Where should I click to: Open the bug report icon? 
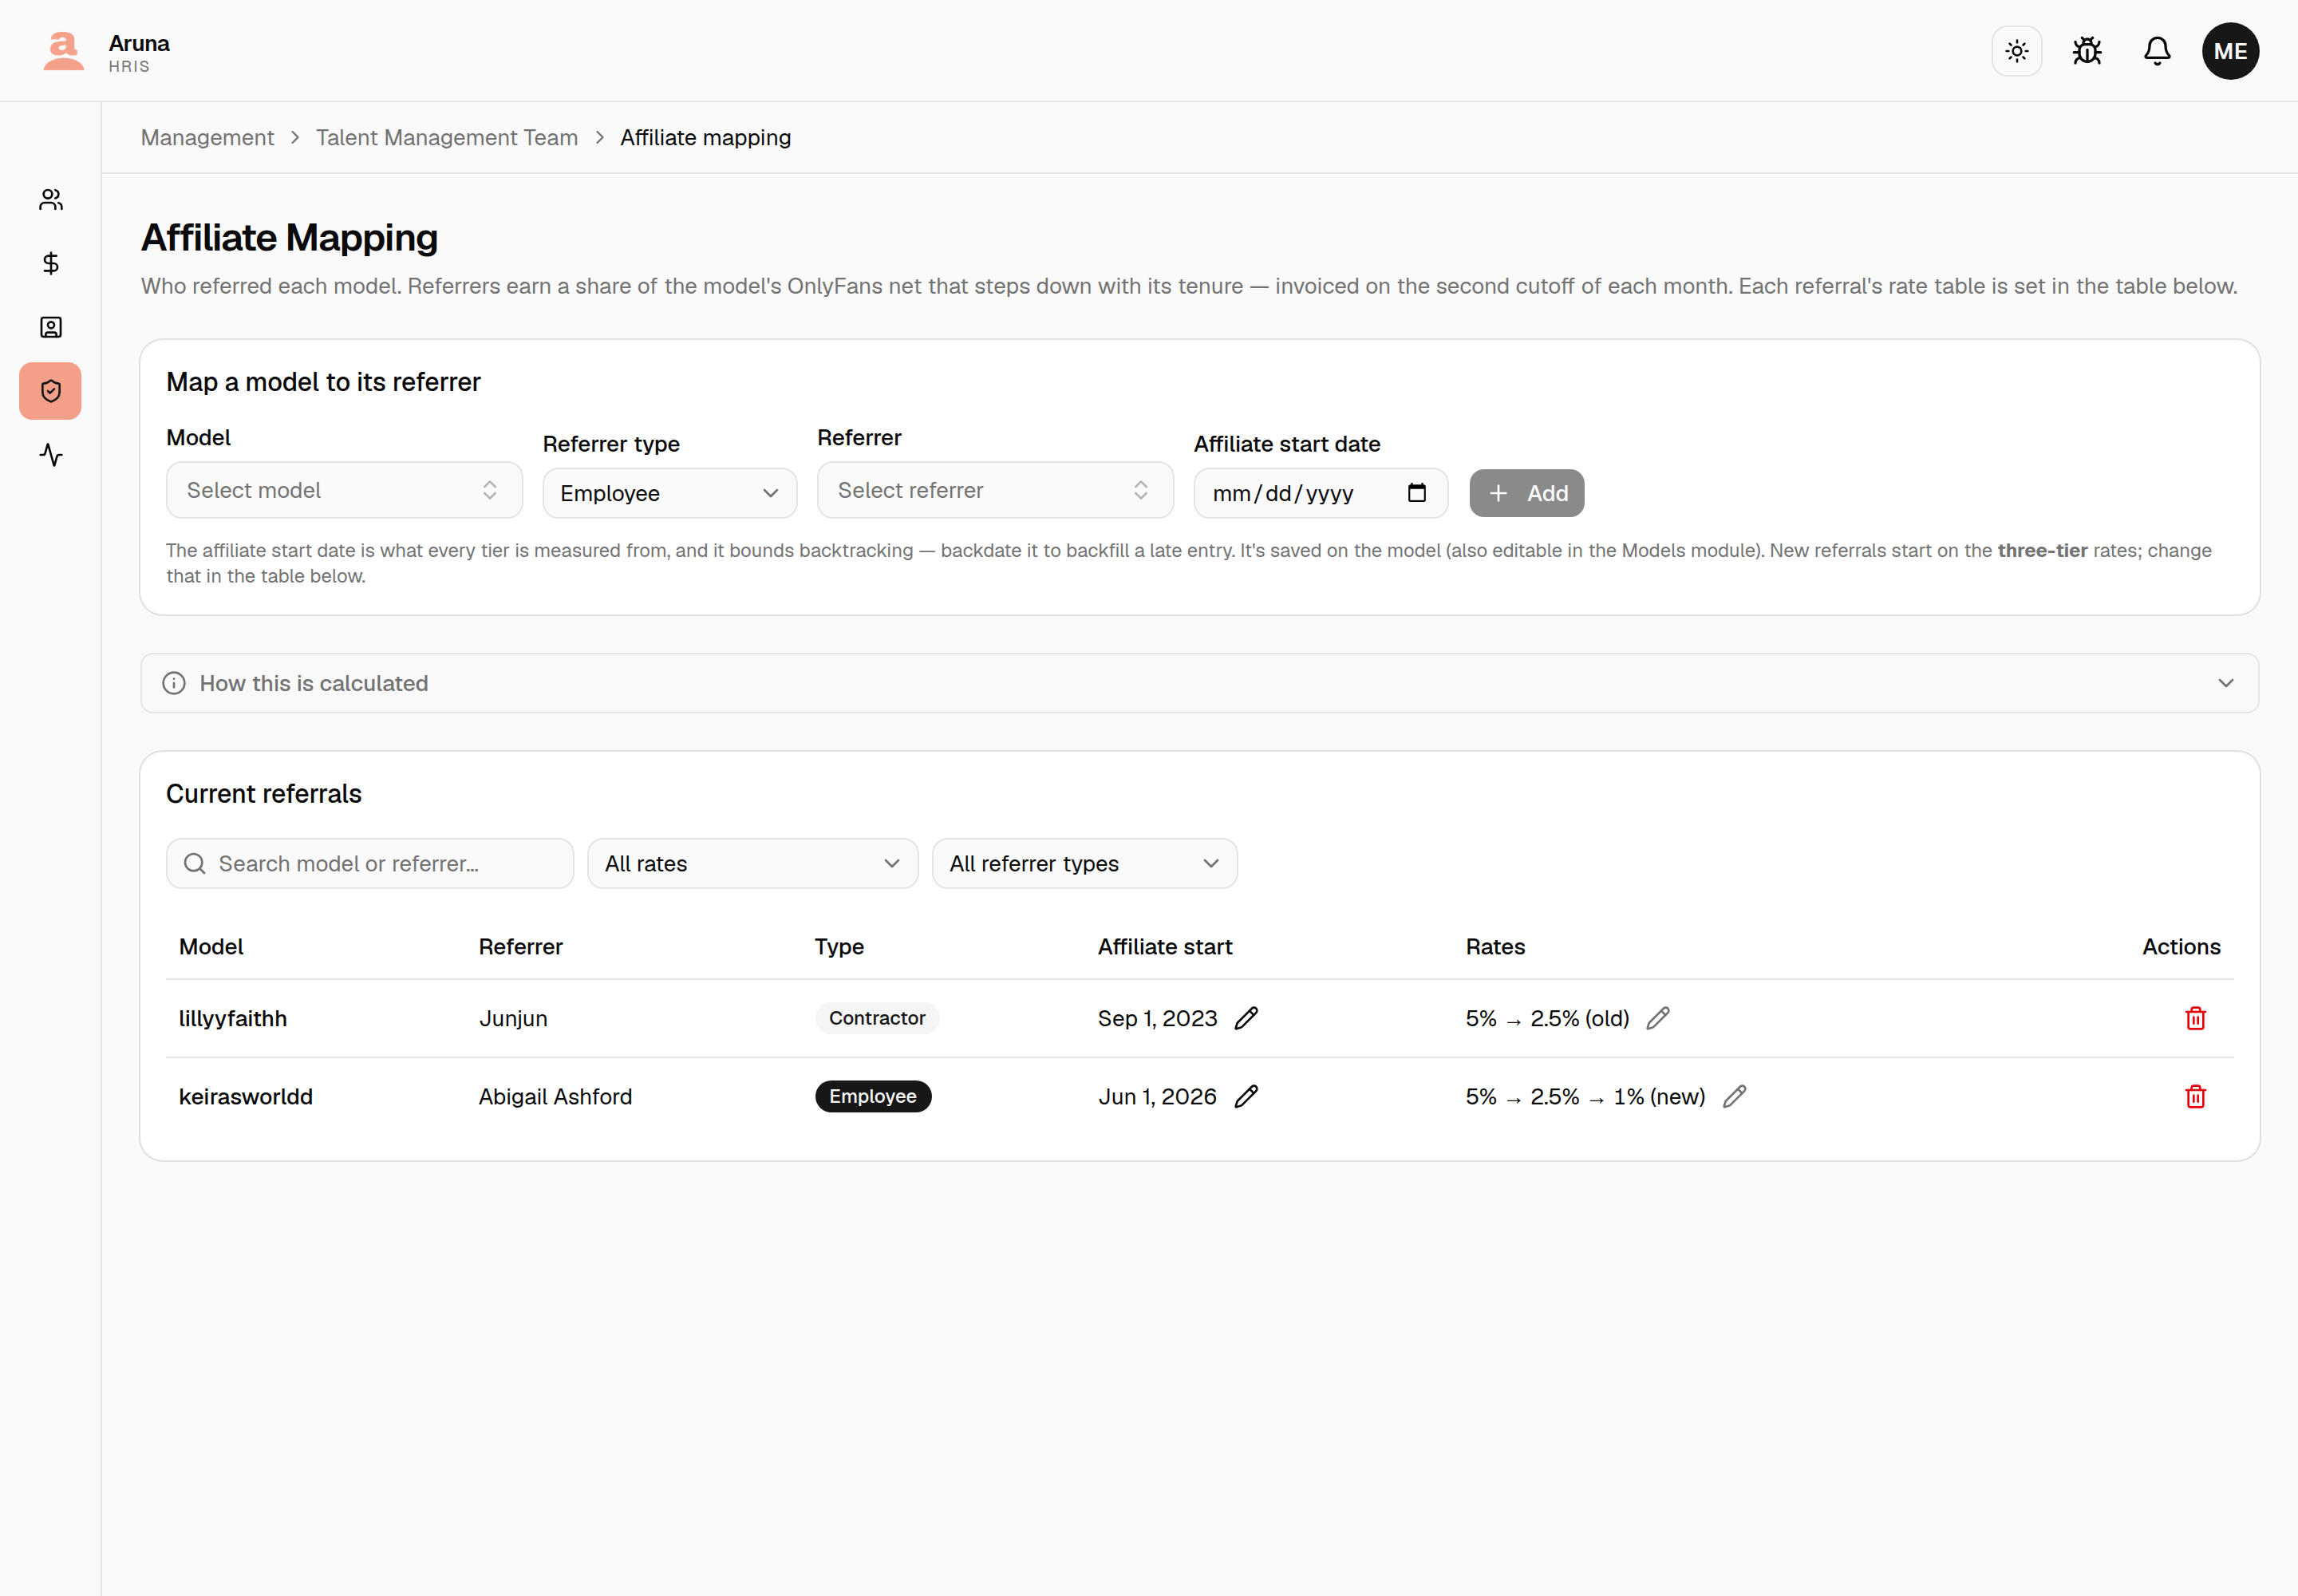2087,51
